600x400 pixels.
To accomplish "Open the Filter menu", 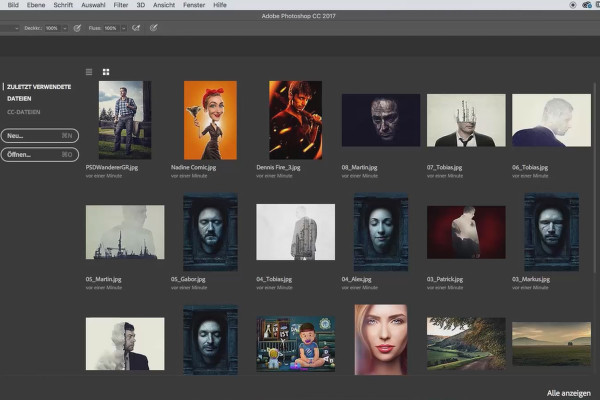I will pos(121,5).
